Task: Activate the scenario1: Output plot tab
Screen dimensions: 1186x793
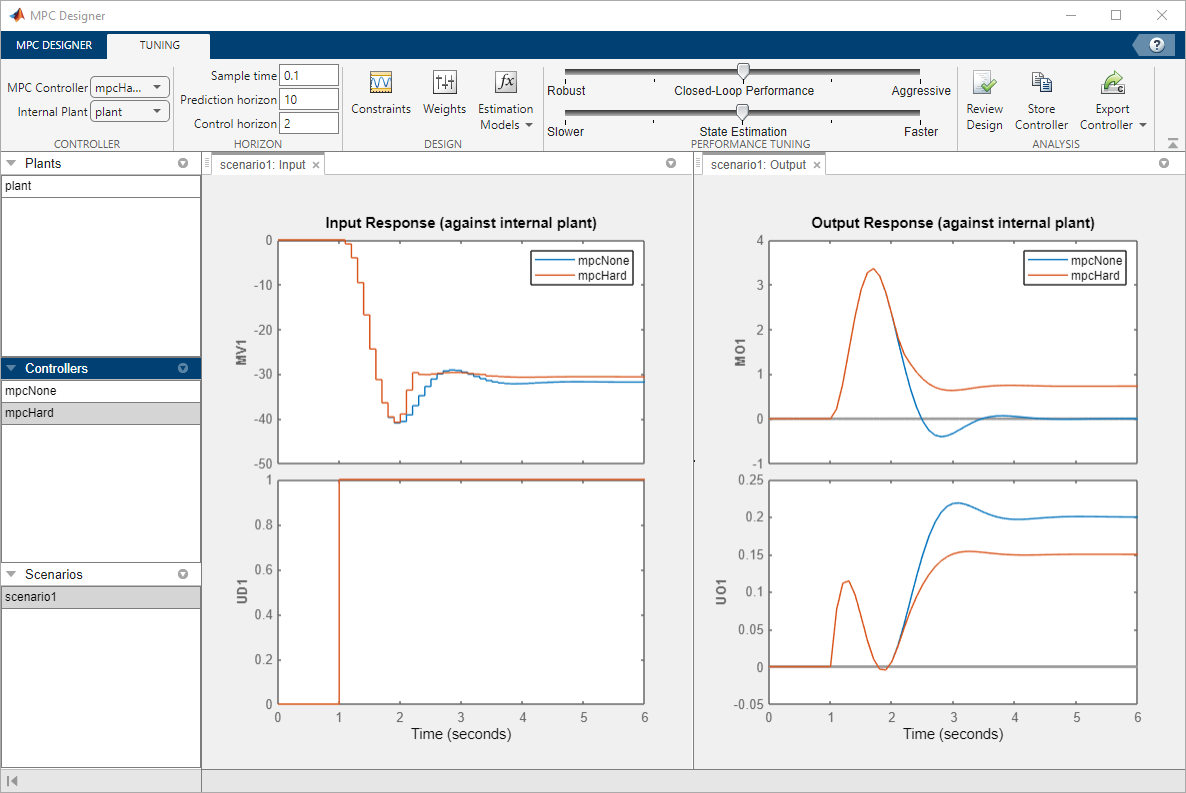Action: [758, 165]
